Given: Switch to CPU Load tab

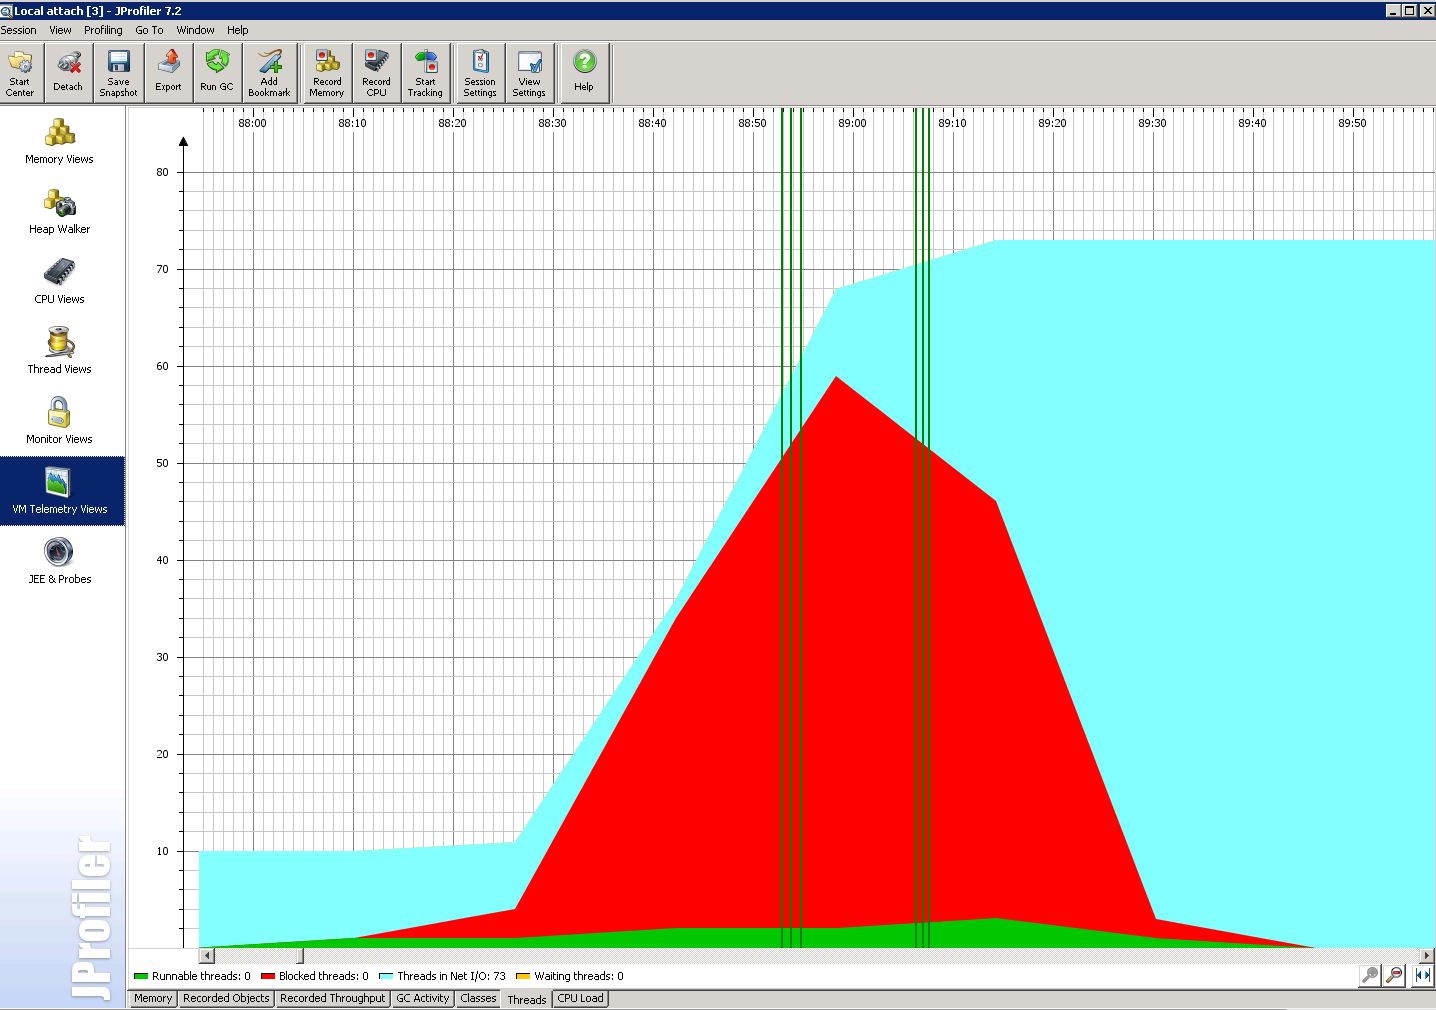Looking at the screenshot, I should pyautogui.click(x=581, y=998).
